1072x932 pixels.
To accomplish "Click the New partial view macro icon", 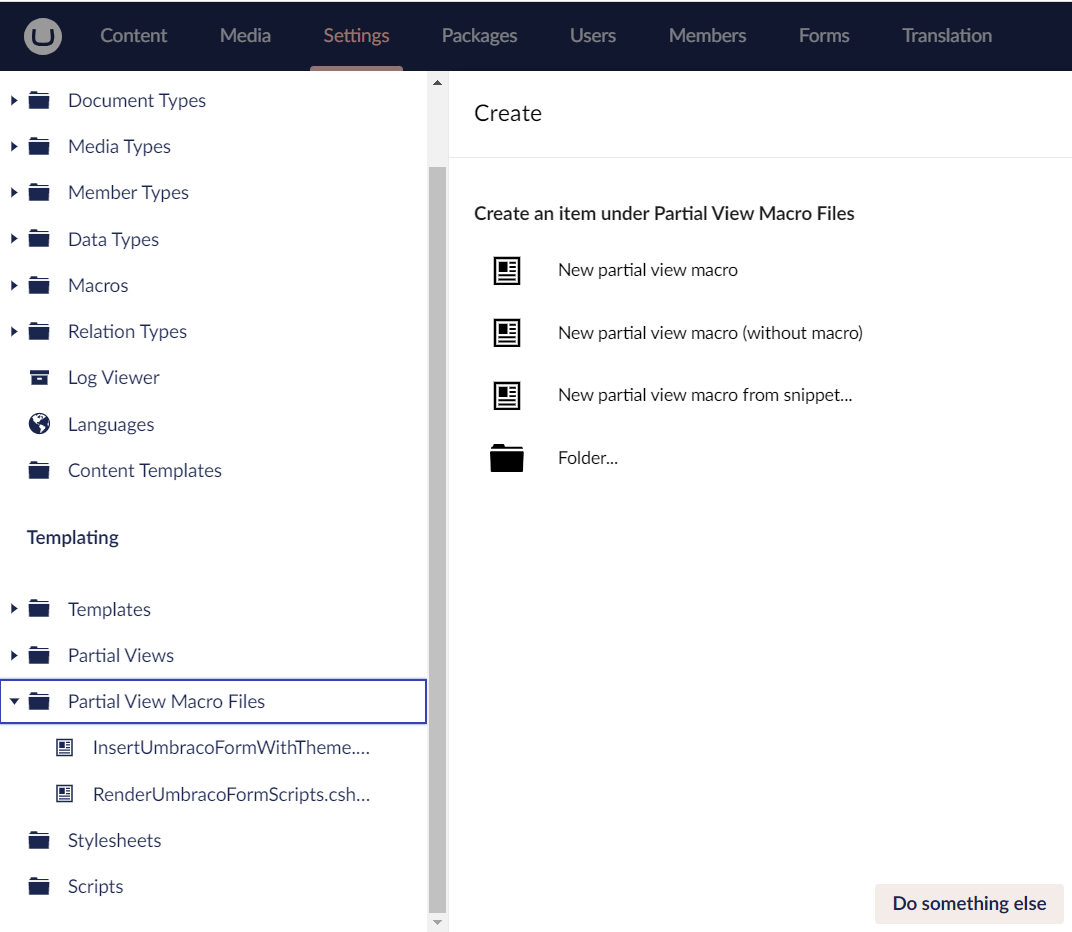I will [x=507, y=270].
